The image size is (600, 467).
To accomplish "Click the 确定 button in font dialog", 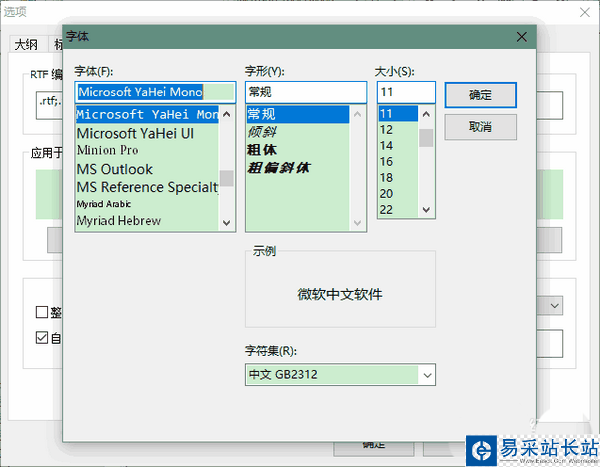I will click(x=480, y=95).
